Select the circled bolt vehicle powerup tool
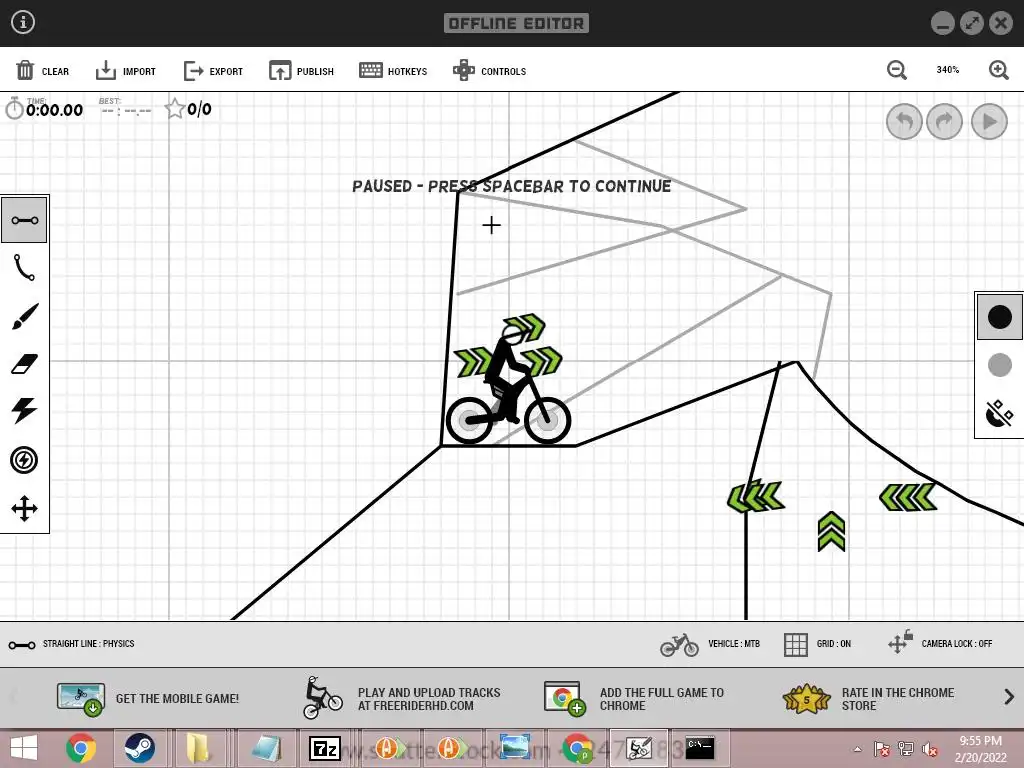 click(x=24, y=460)
